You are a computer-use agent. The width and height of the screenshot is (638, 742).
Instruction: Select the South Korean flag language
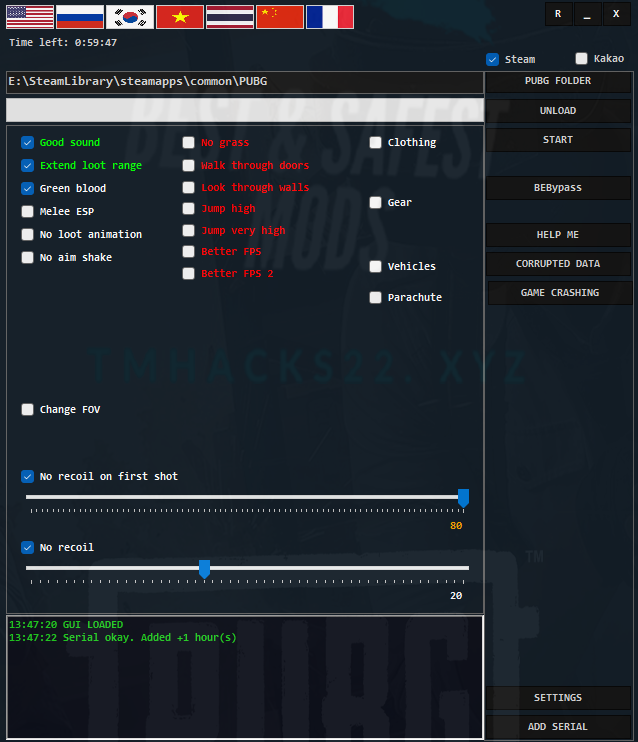130,17
